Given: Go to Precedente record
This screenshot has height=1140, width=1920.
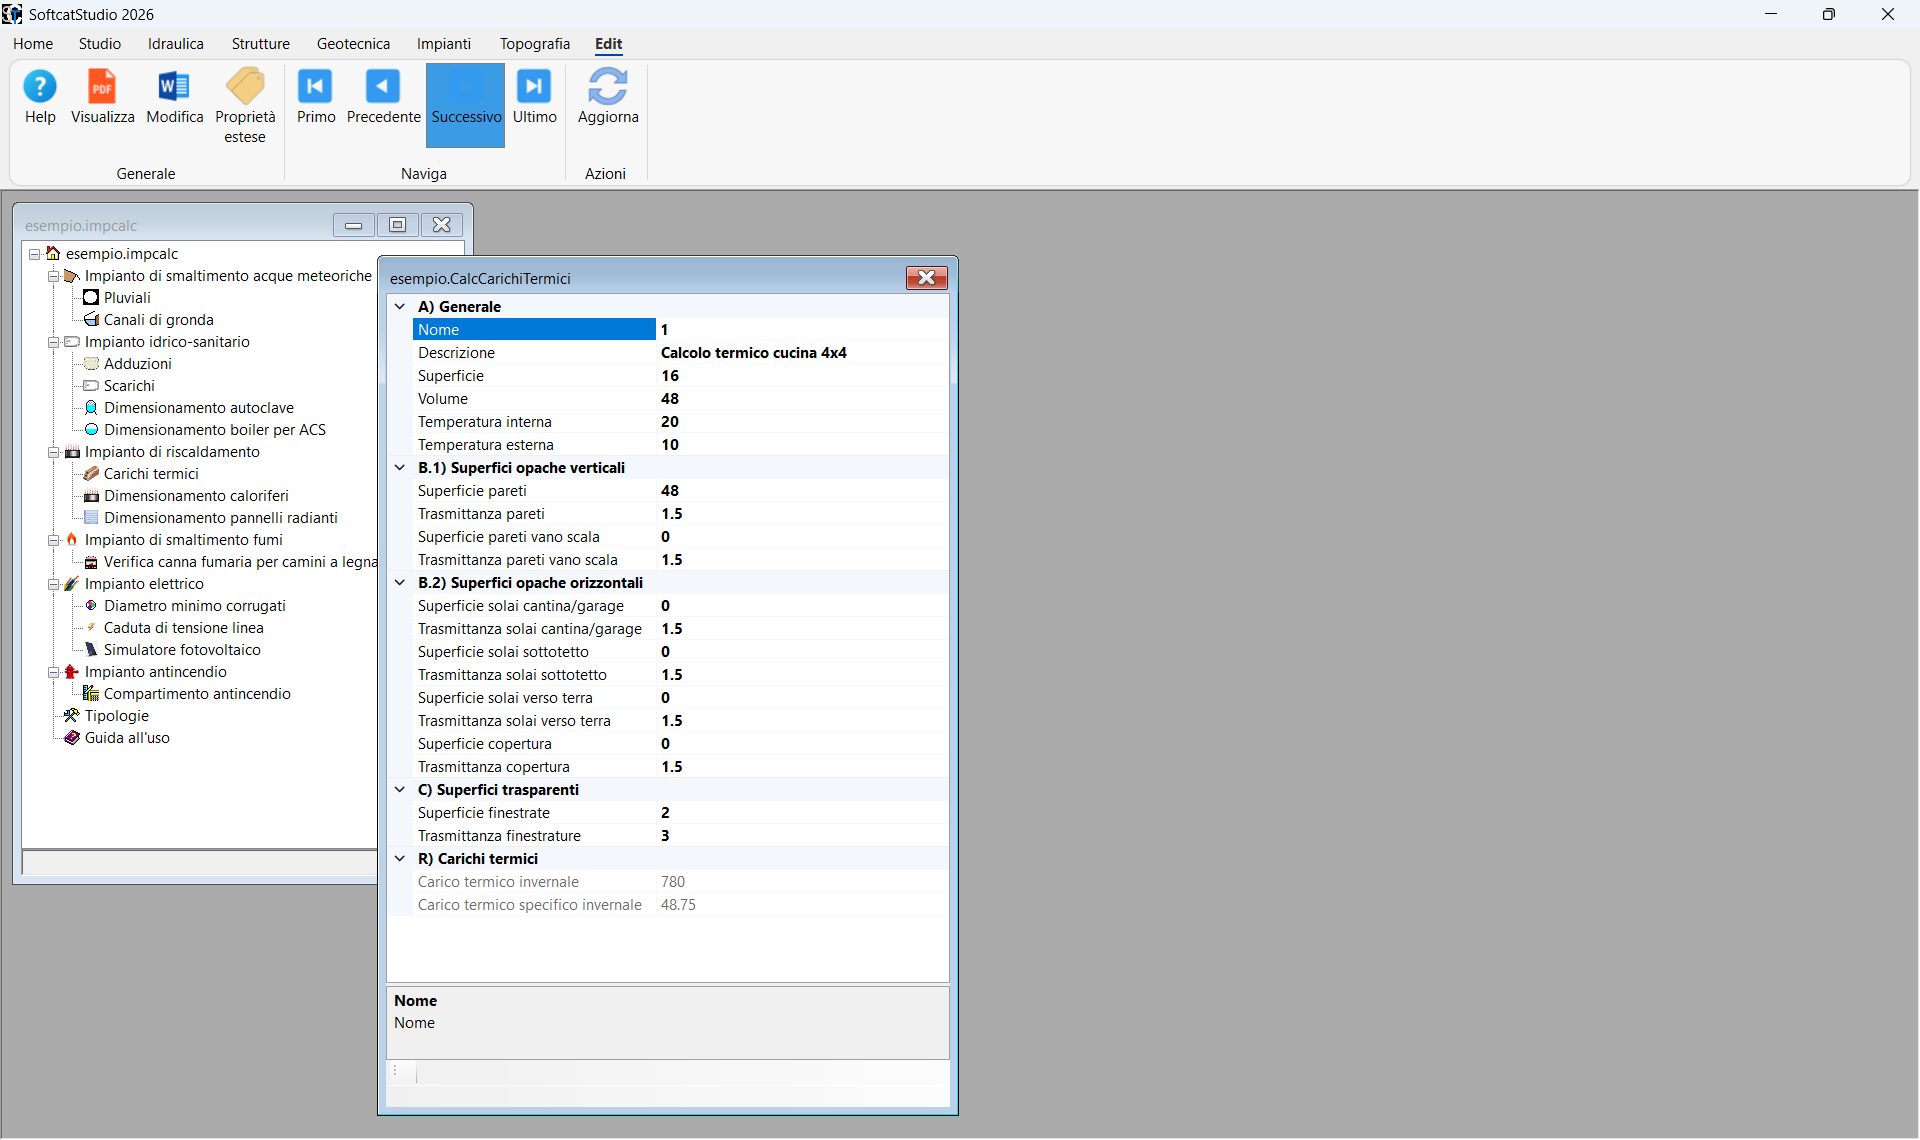Looking at the screenshot, I should coord(383,98).
